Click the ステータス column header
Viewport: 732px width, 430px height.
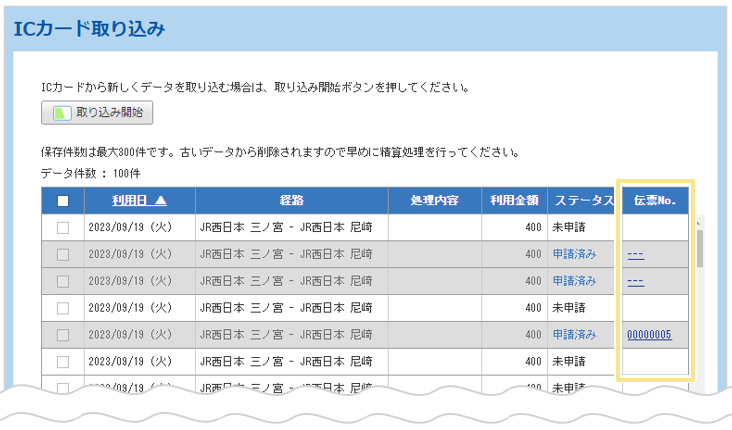point(582,201)
